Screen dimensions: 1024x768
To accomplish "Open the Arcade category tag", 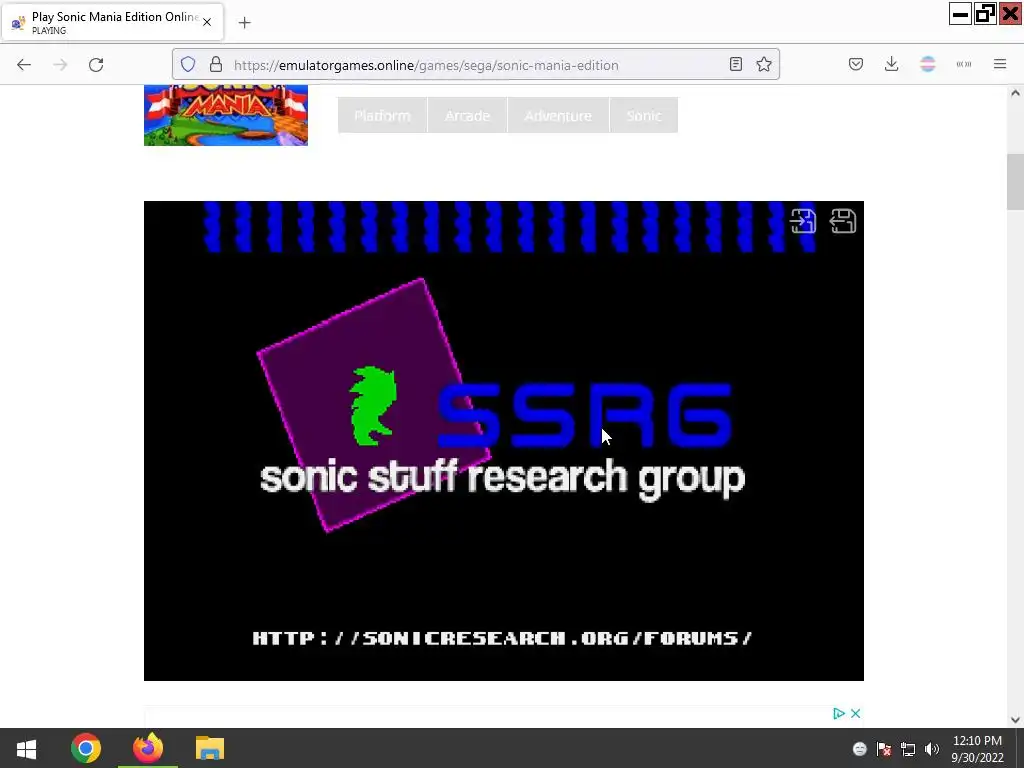I will coord(468,116).
